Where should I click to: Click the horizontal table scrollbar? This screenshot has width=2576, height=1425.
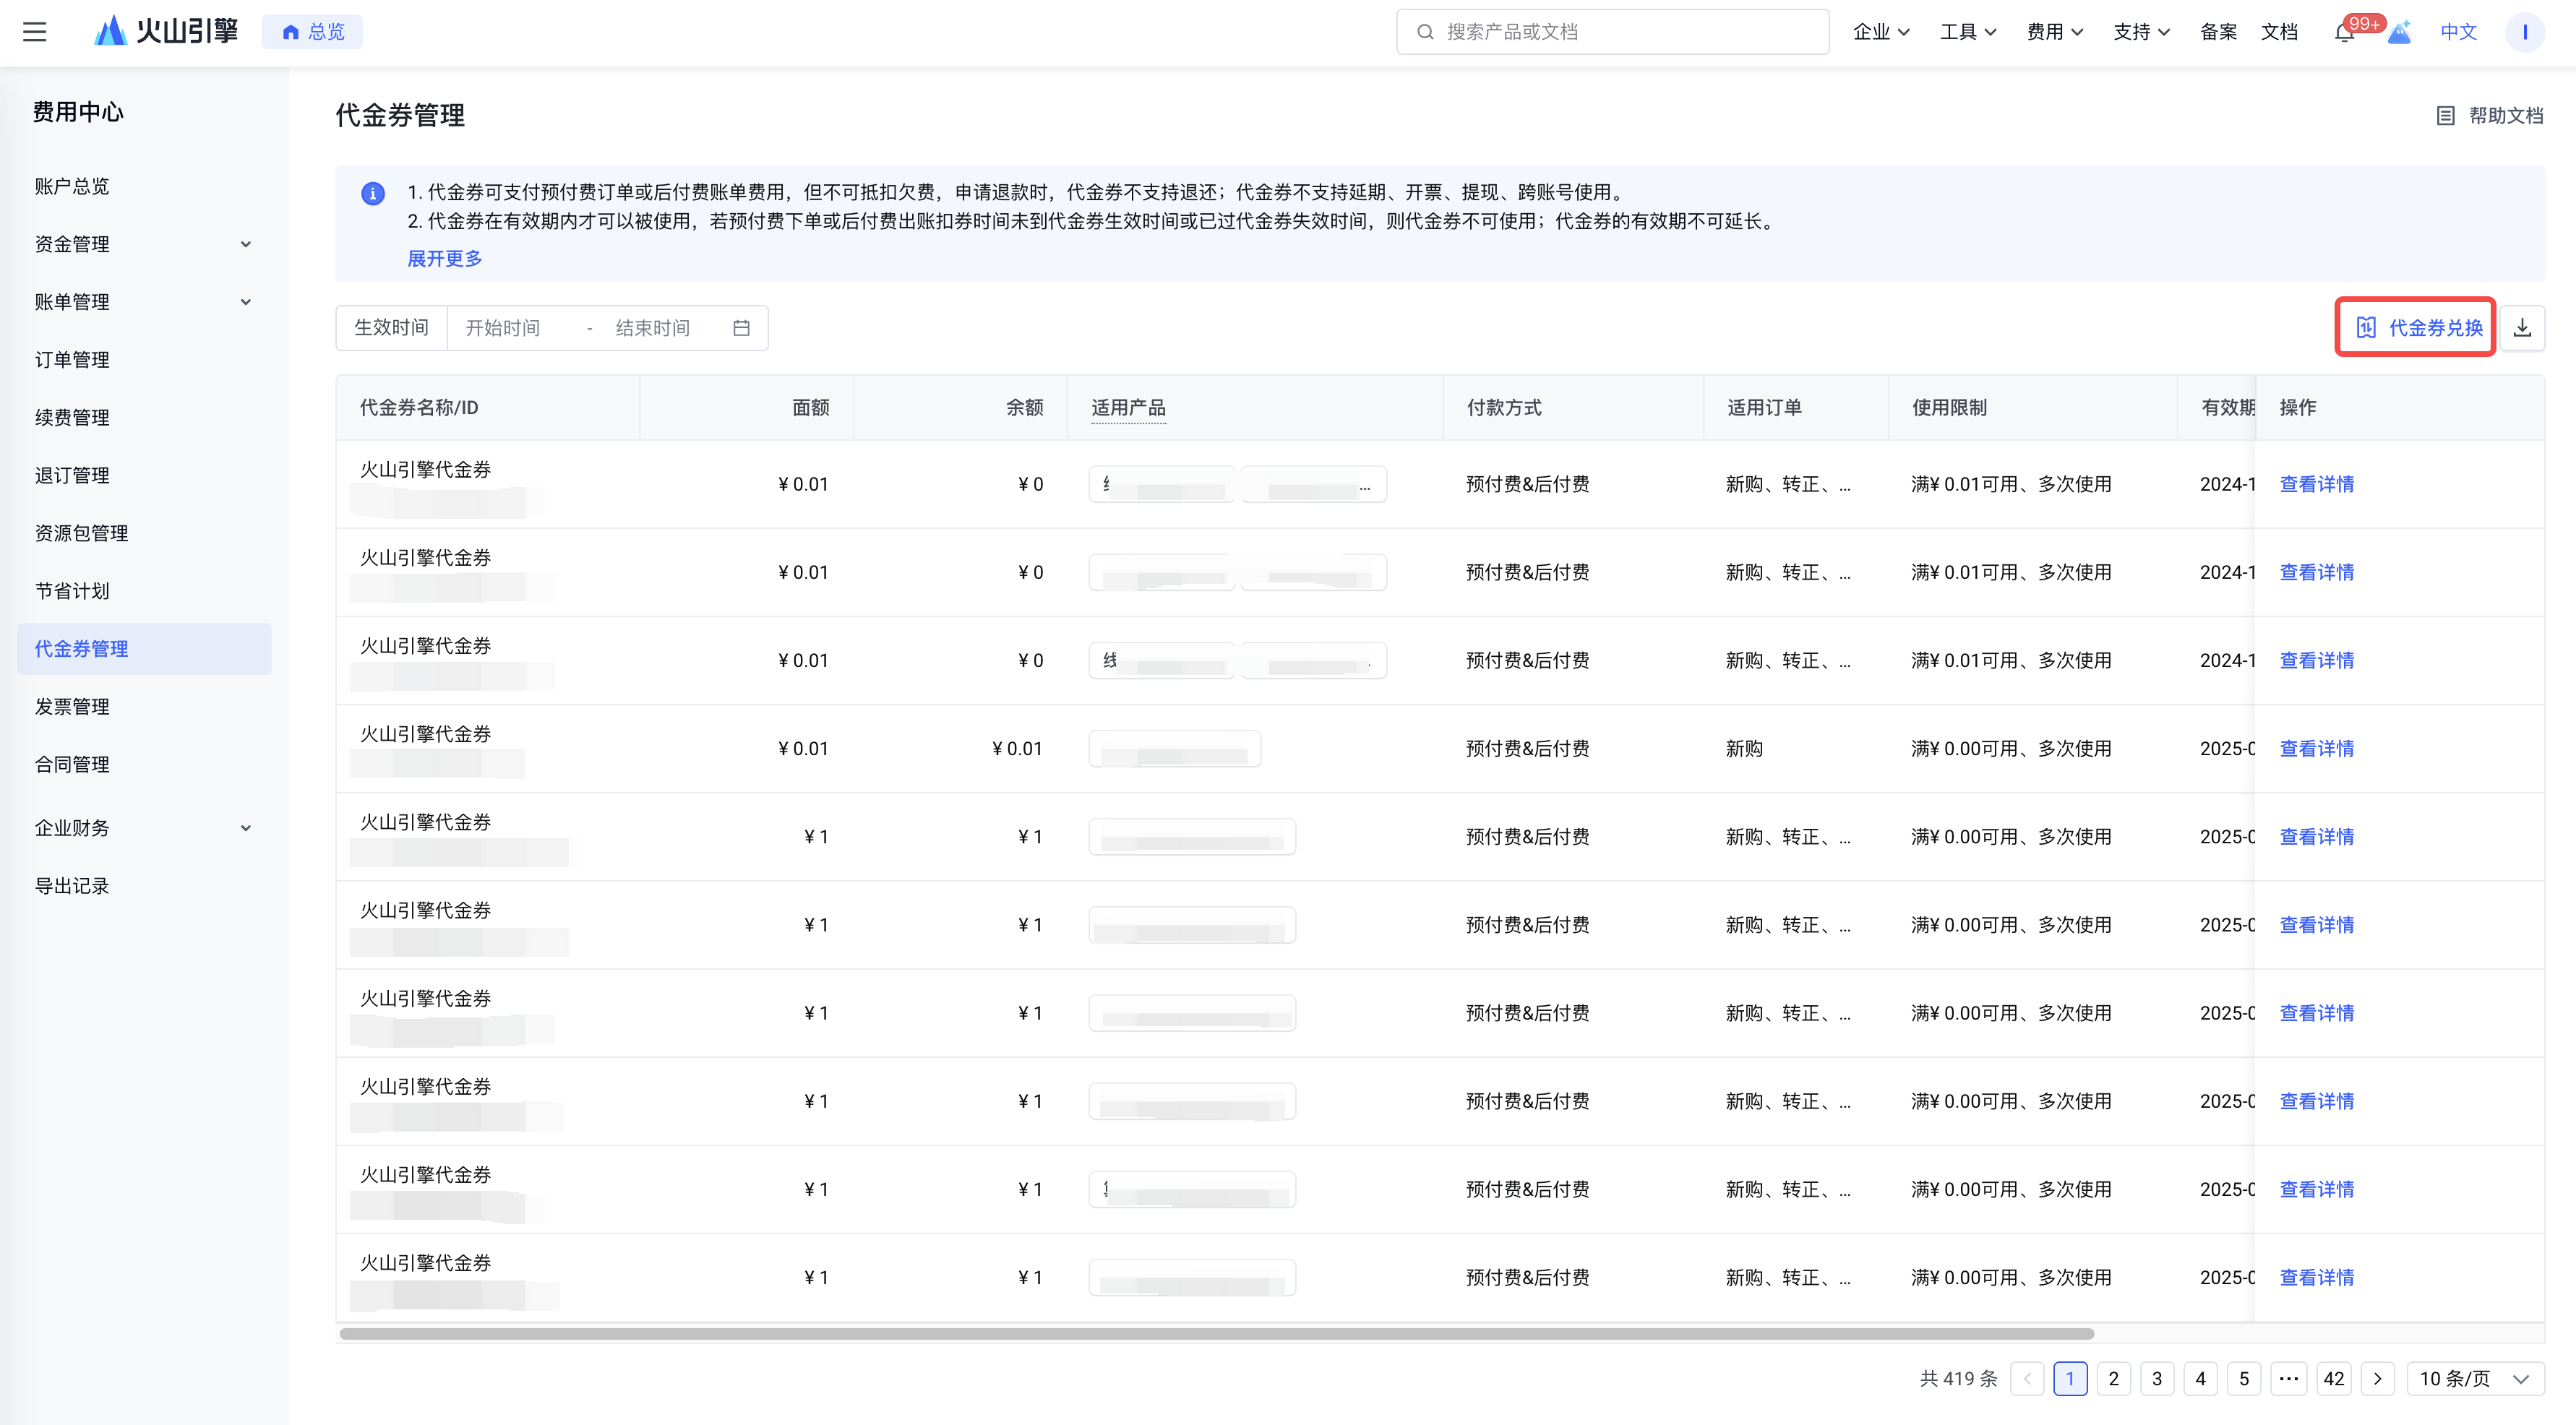1216,1333
